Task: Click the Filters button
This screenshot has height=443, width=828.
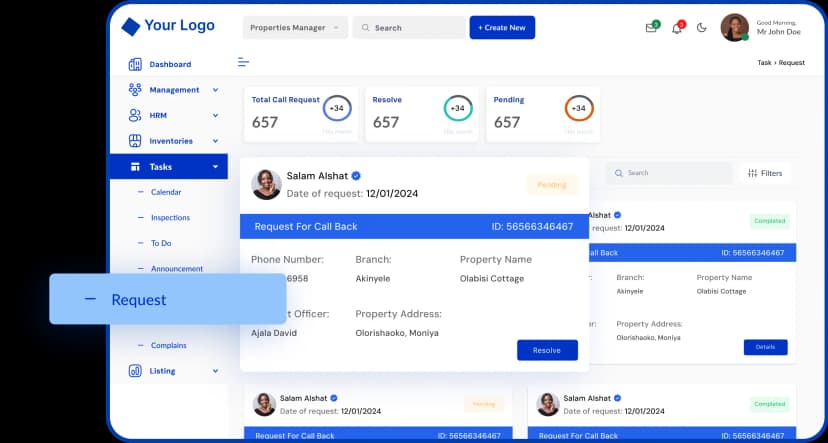Action: point(765,173)
